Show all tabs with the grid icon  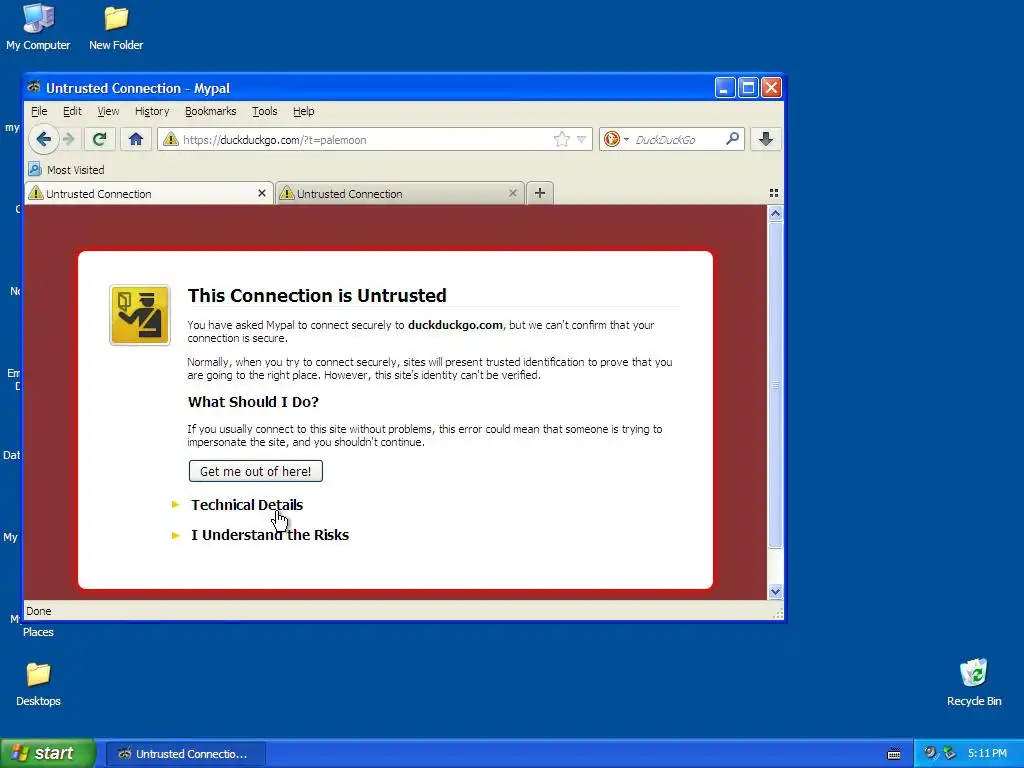click(774, 193)
